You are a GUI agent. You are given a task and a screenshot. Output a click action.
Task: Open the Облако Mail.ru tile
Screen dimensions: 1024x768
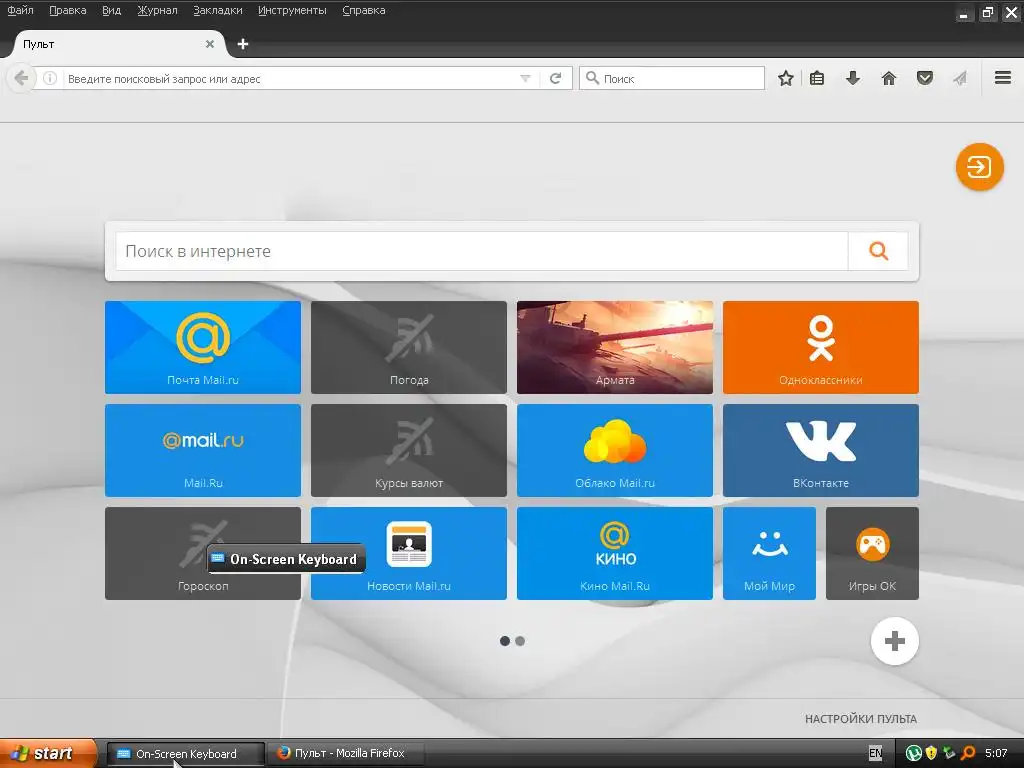tap(615, 451)
